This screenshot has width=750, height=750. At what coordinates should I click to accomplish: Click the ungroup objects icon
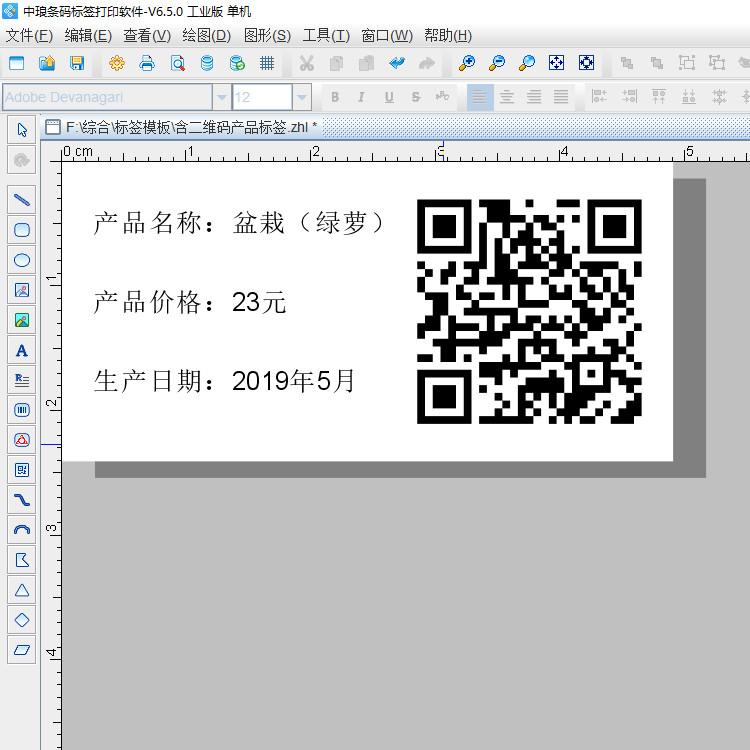click(x=717, y=63)
